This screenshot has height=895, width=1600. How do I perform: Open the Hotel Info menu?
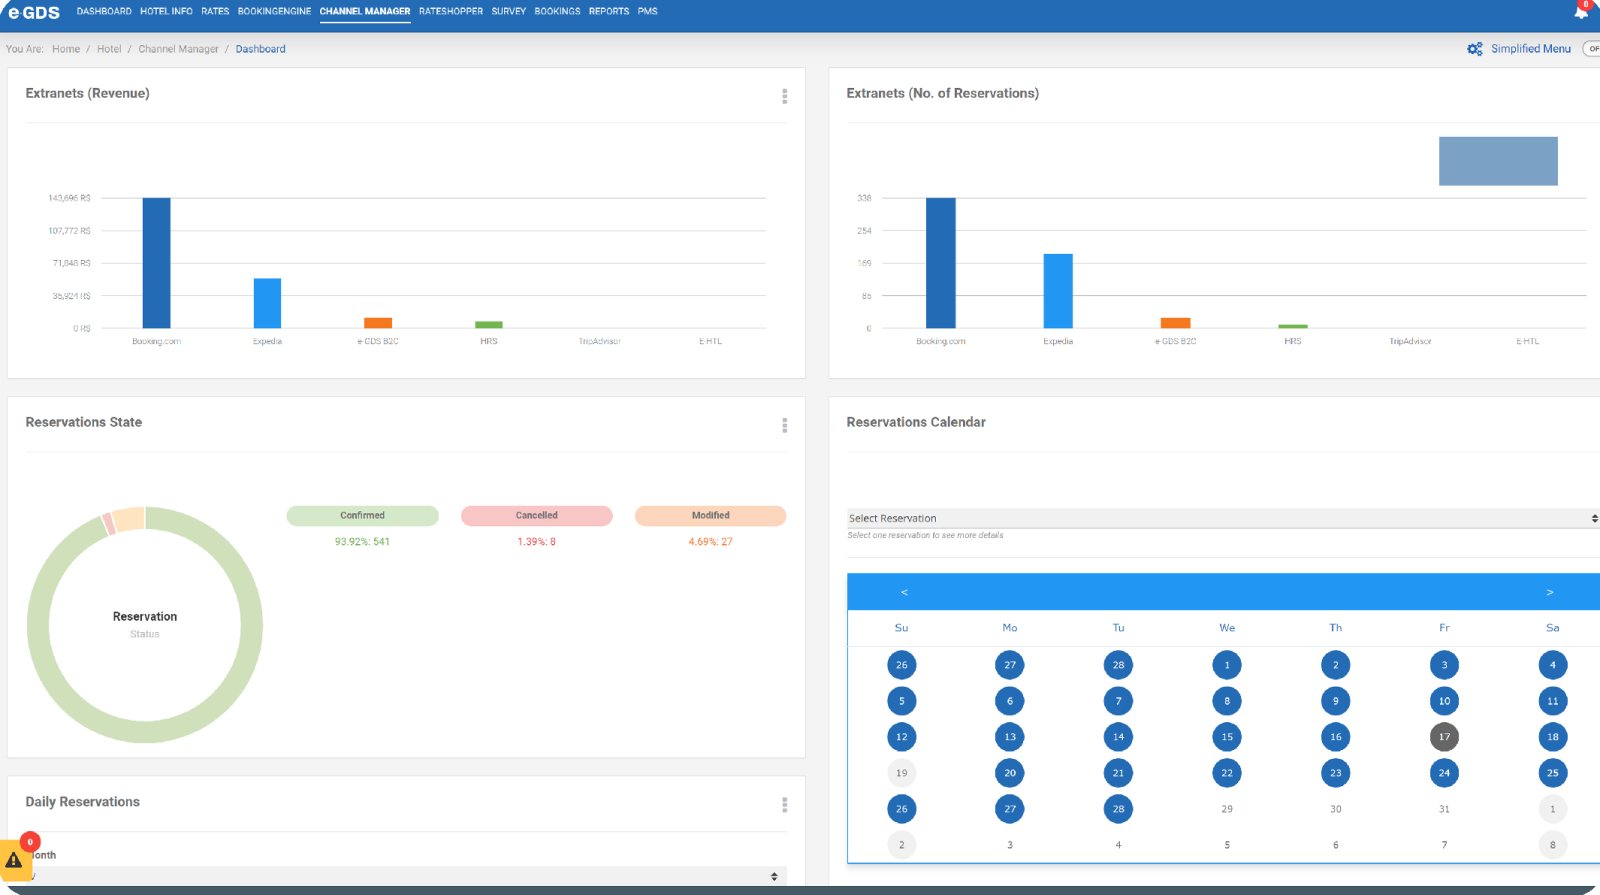(166, 12)
